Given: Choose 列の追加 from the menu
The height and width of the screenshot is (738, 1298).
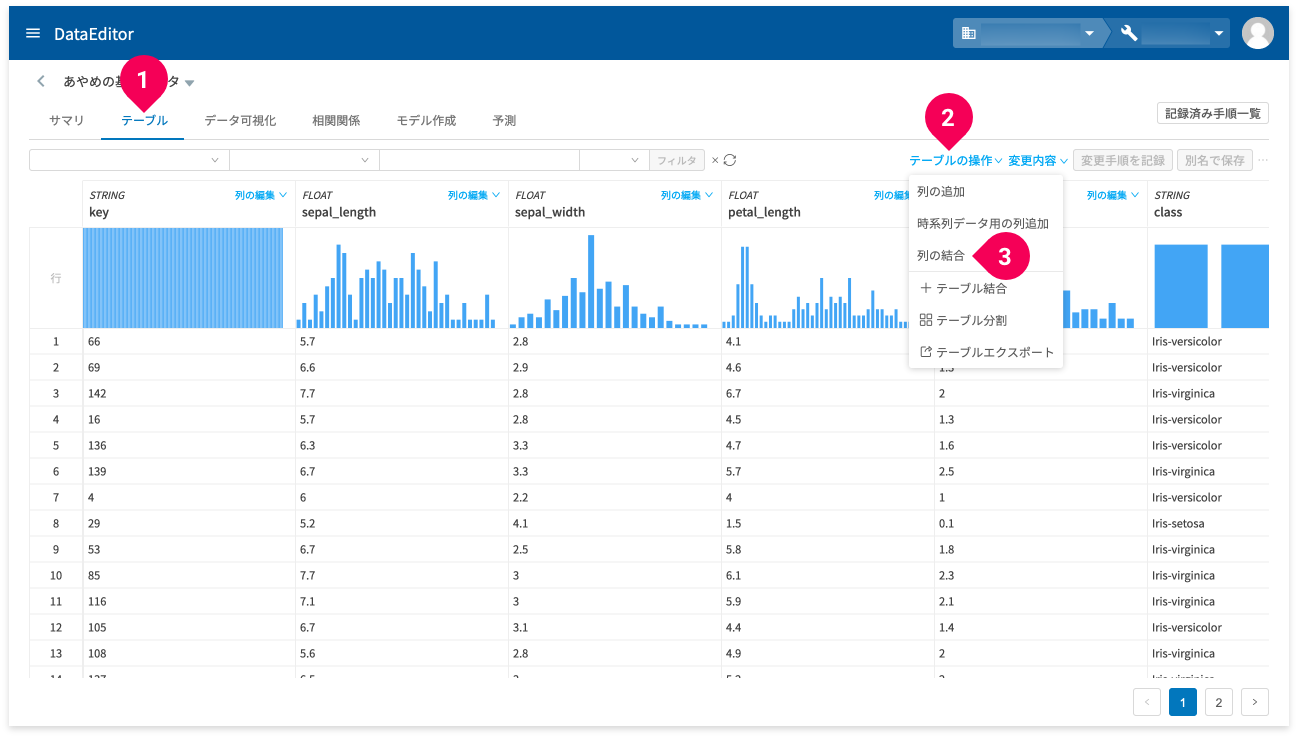Looking at the screenshot, I should (985, 191).
